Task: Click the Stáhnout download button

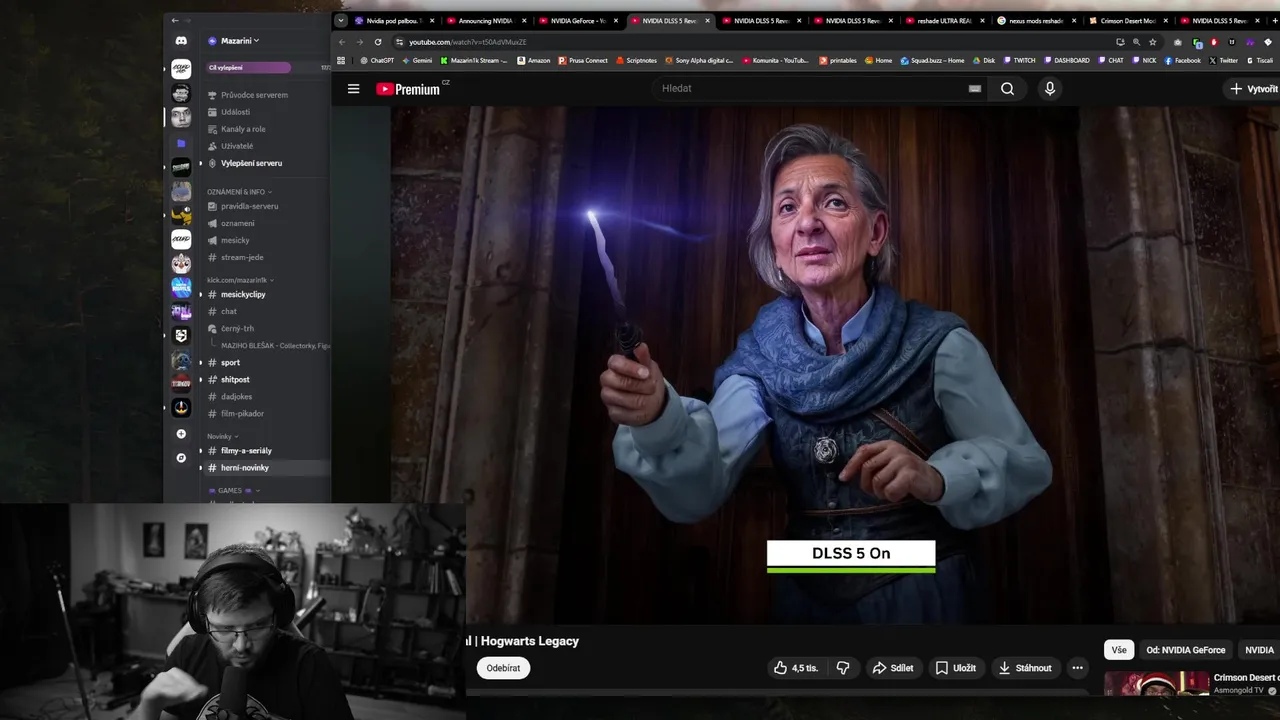Action: tap(1025, 668)
